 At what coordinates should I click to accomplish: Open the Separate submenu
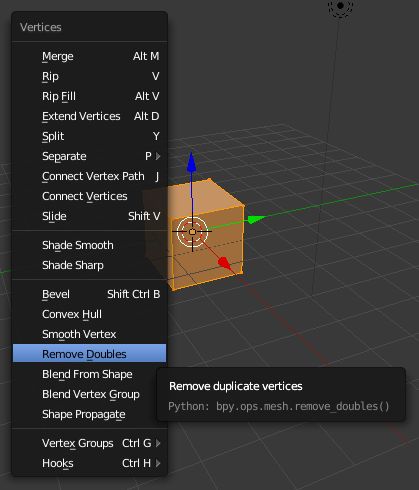(89, 156)
